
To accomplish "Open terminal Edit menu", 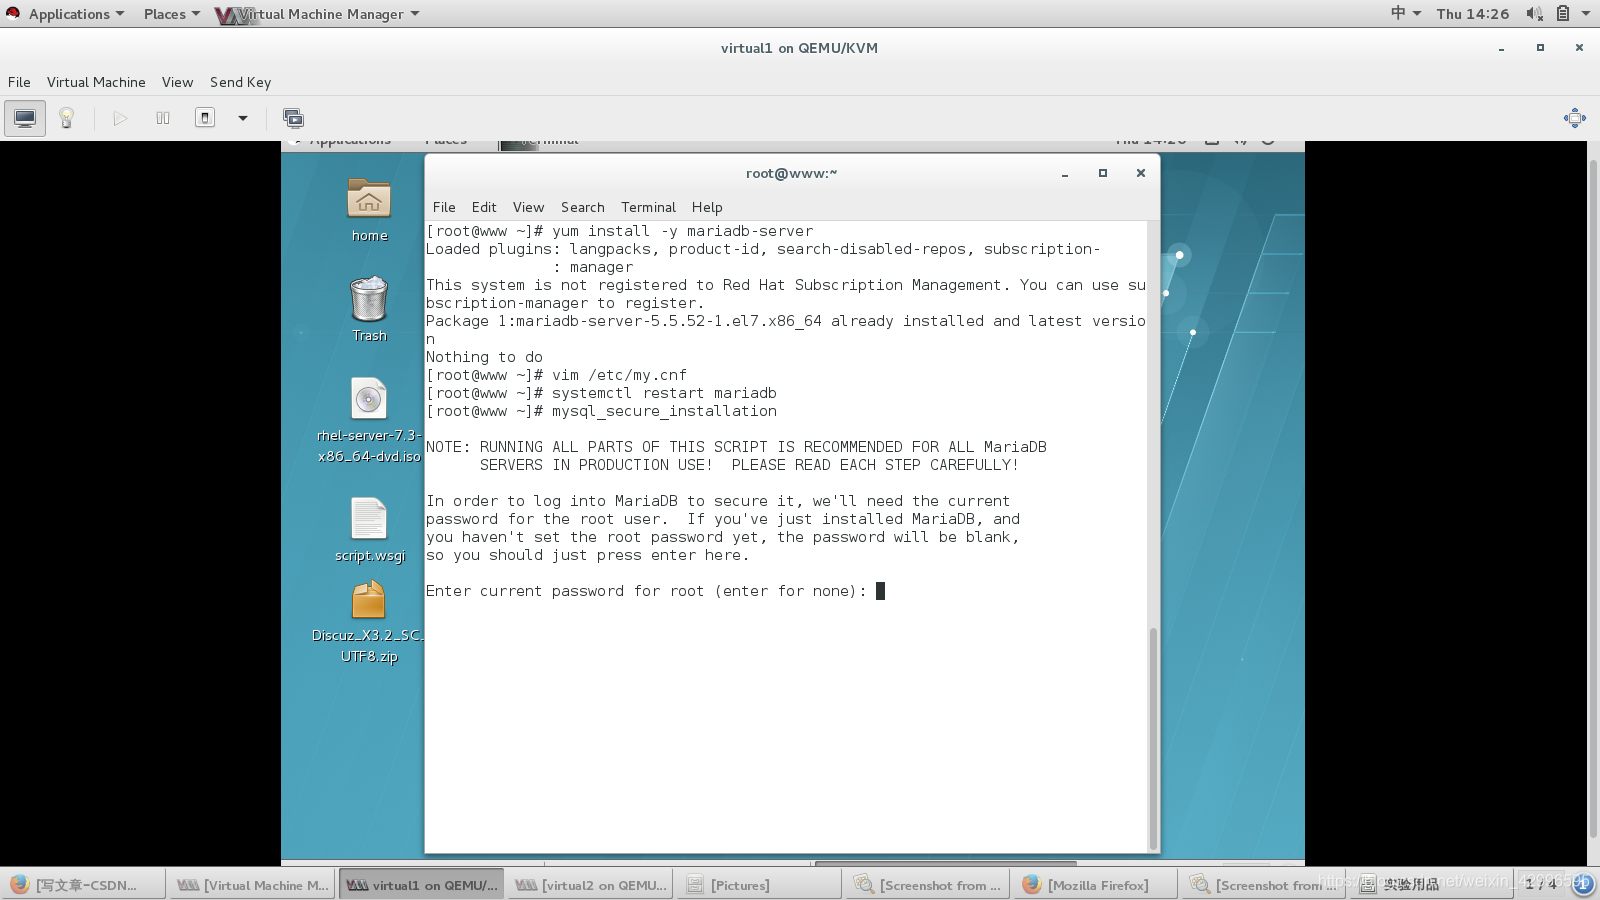I will (x=484, y=207).
